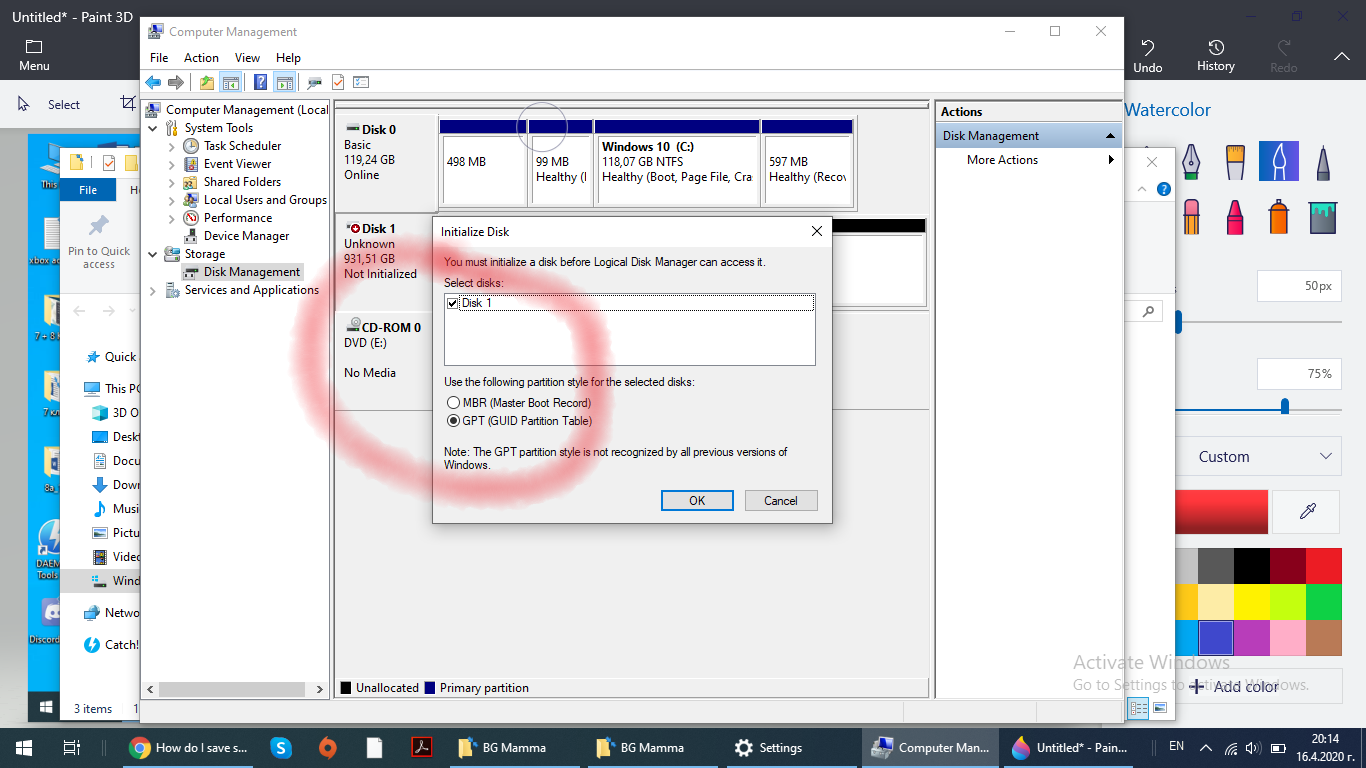Cancel the Initialize Disk dialog
This screenshot has width=1366, height=768.
coord(780,501)
